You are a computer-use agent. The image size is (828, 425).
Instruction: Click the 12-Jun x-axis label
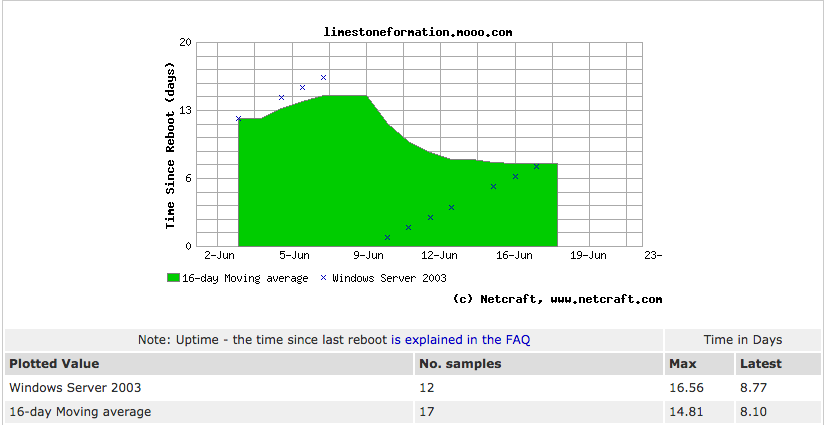439,256
